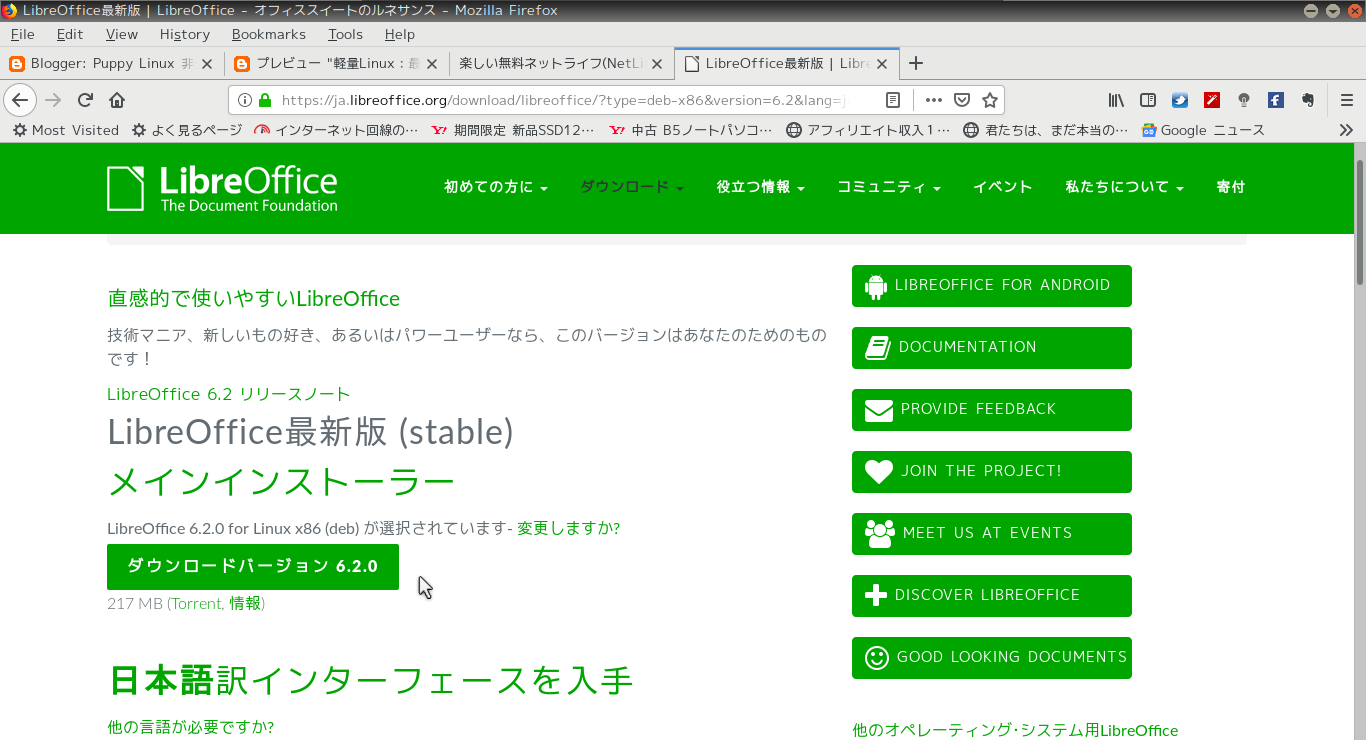
Task: Open the Edit menu
Action: click(70, 34)
